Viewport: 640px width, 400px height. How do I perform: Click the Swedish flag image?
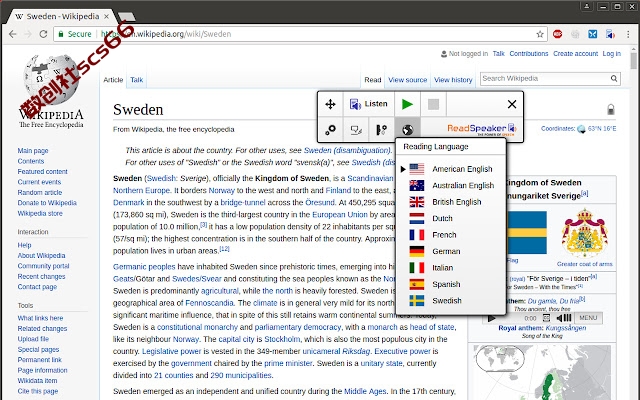pos(527,233)
